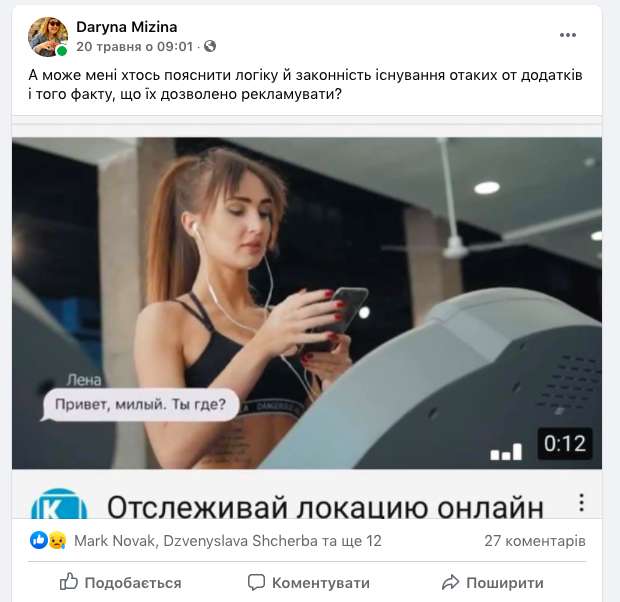Click the blue K app logo
Viewport: 620px width, 602px height.
(59, 504)
